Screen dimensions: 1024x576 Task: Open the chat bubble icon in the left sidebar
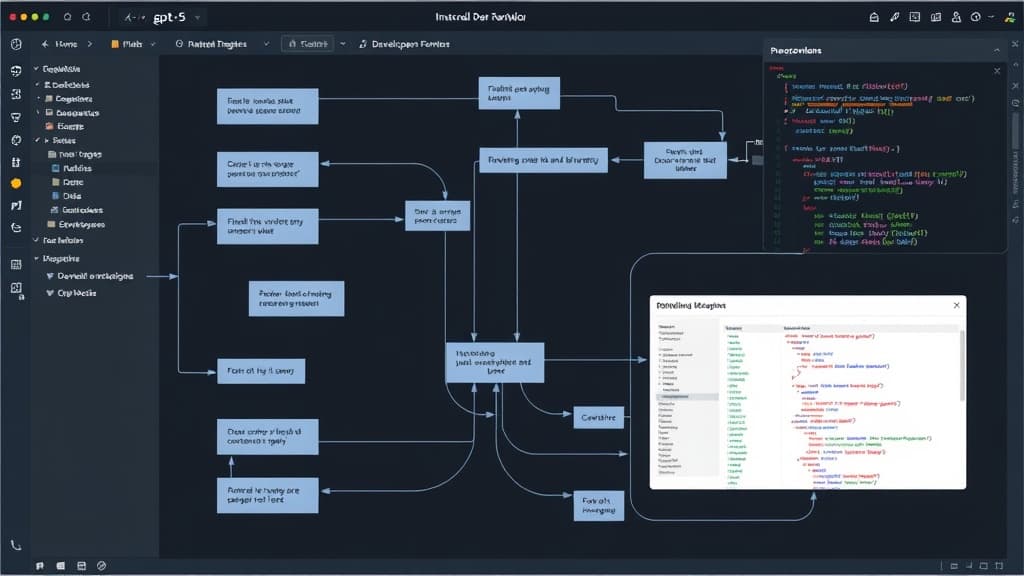pos(16,71)
